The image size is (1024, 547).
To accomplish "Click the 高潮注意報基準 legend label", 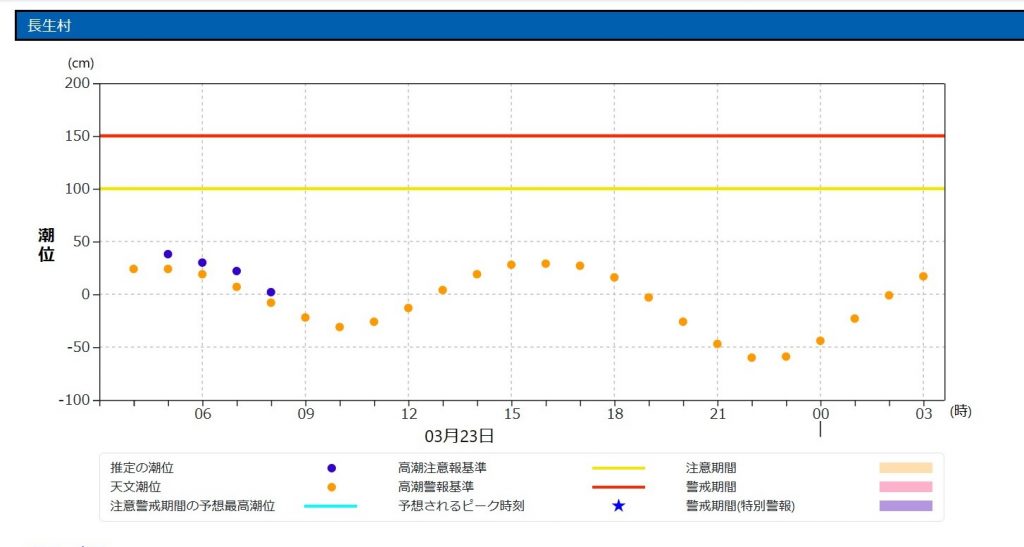I will [442, 468].
